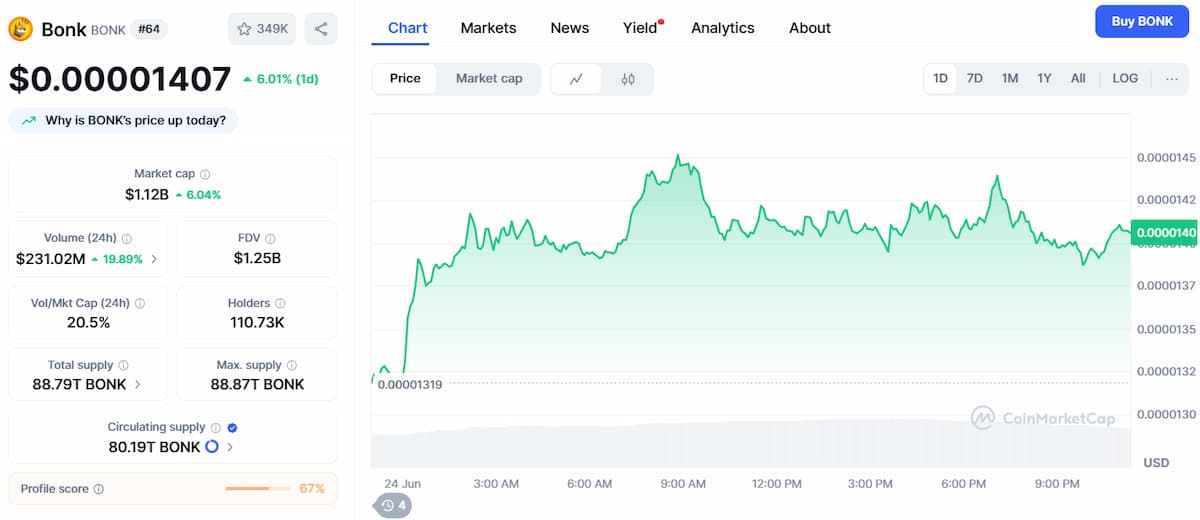Click the 110.73K holders value
Image resolution: width=1200 pixels, height=520 pixels.
coord(257,322)
